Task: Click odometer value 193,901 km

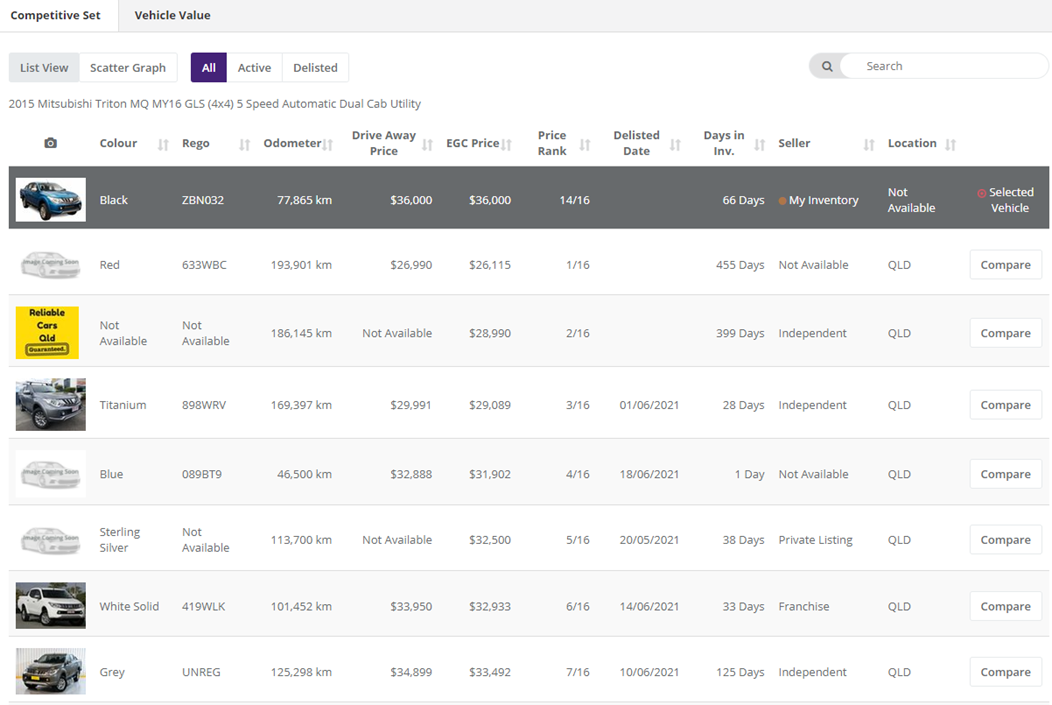Action: [x=301, y=265]
